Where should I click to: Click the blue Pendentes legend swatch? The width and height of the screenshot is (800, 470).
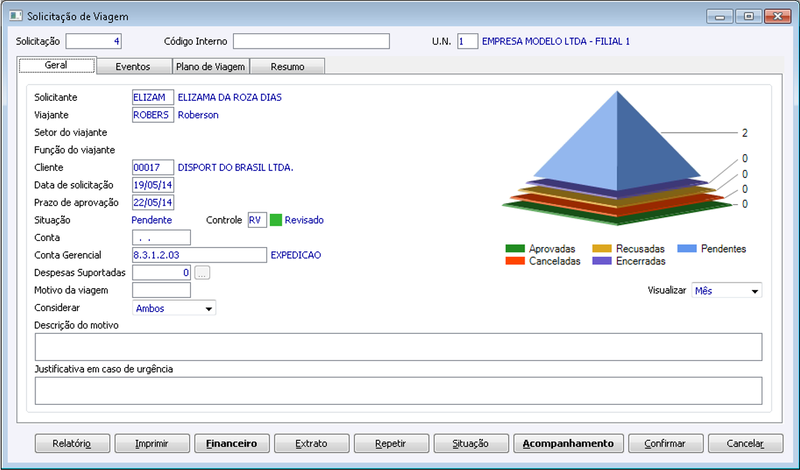tap(687, 249)
